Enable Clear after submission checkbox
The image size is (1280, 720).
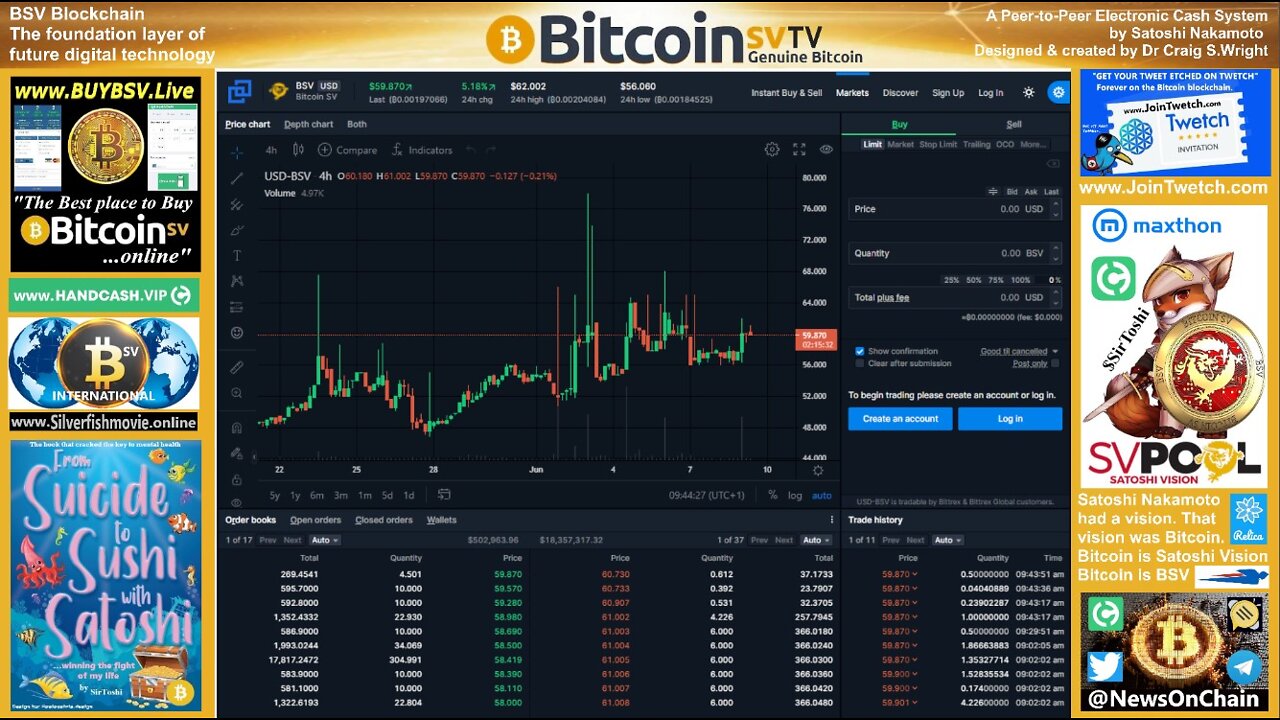(x=859, y=363)
